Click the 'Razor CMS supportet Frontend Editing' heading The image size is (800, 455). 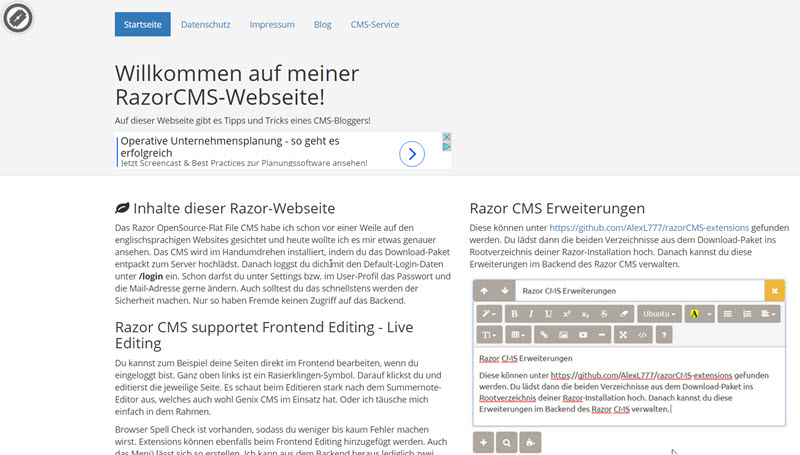264,335
